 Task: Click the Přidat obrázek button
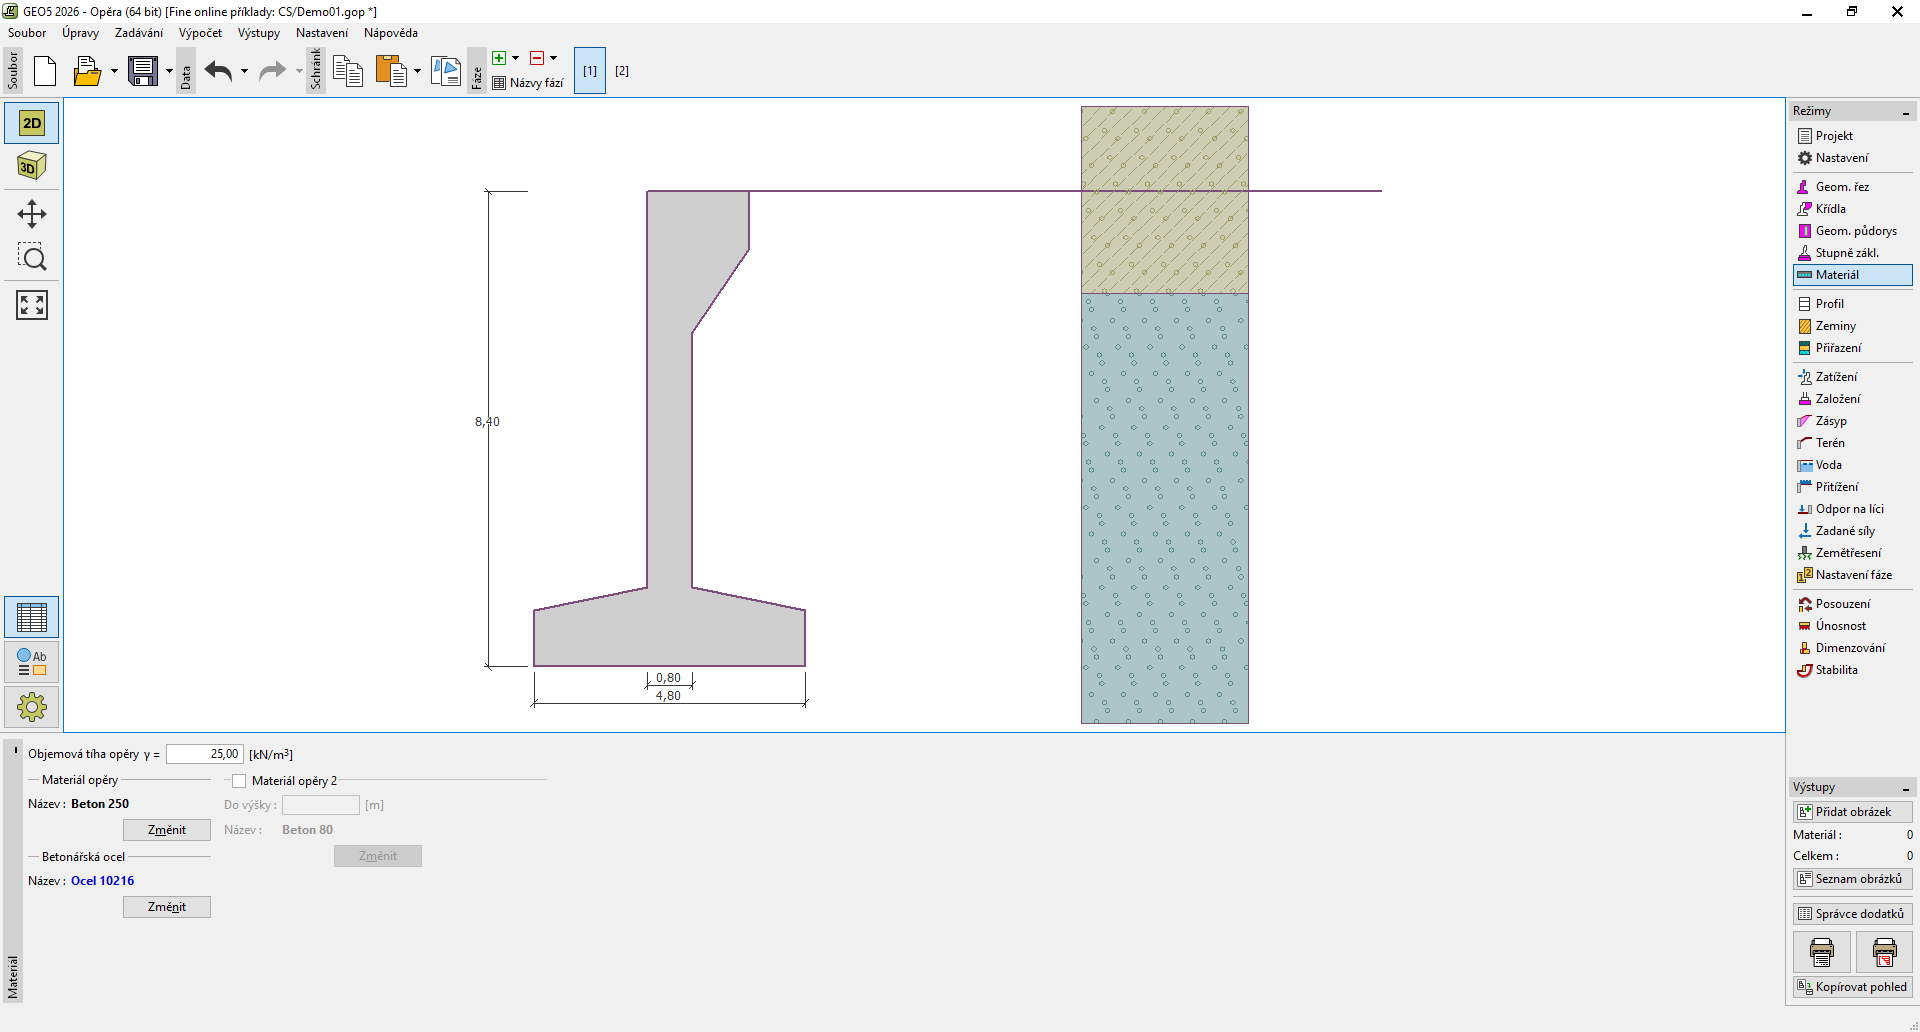coord(1852,812)
